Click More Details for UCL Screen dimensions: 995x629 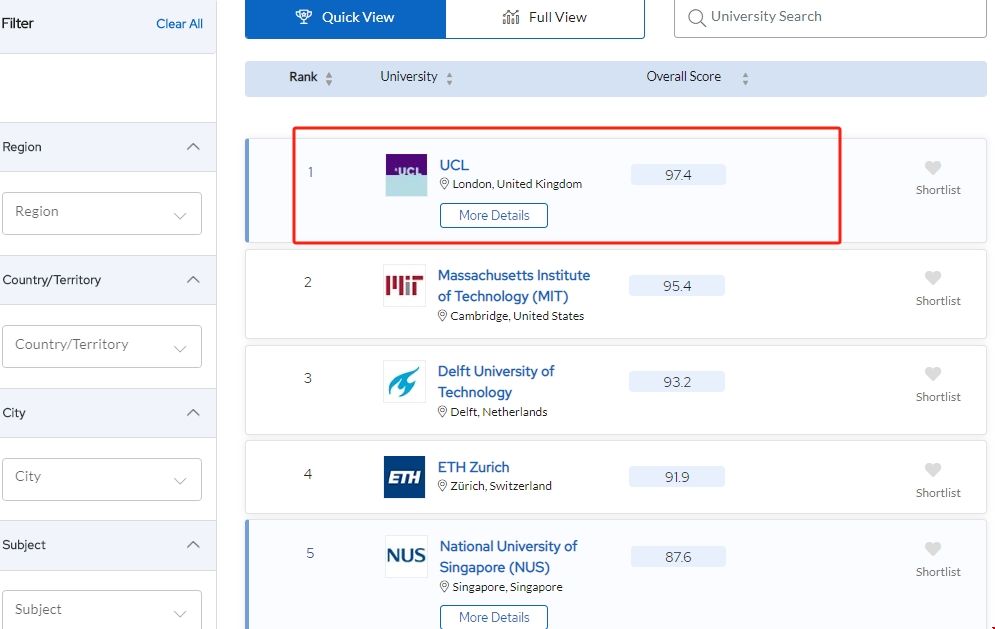tap(493, 215)
